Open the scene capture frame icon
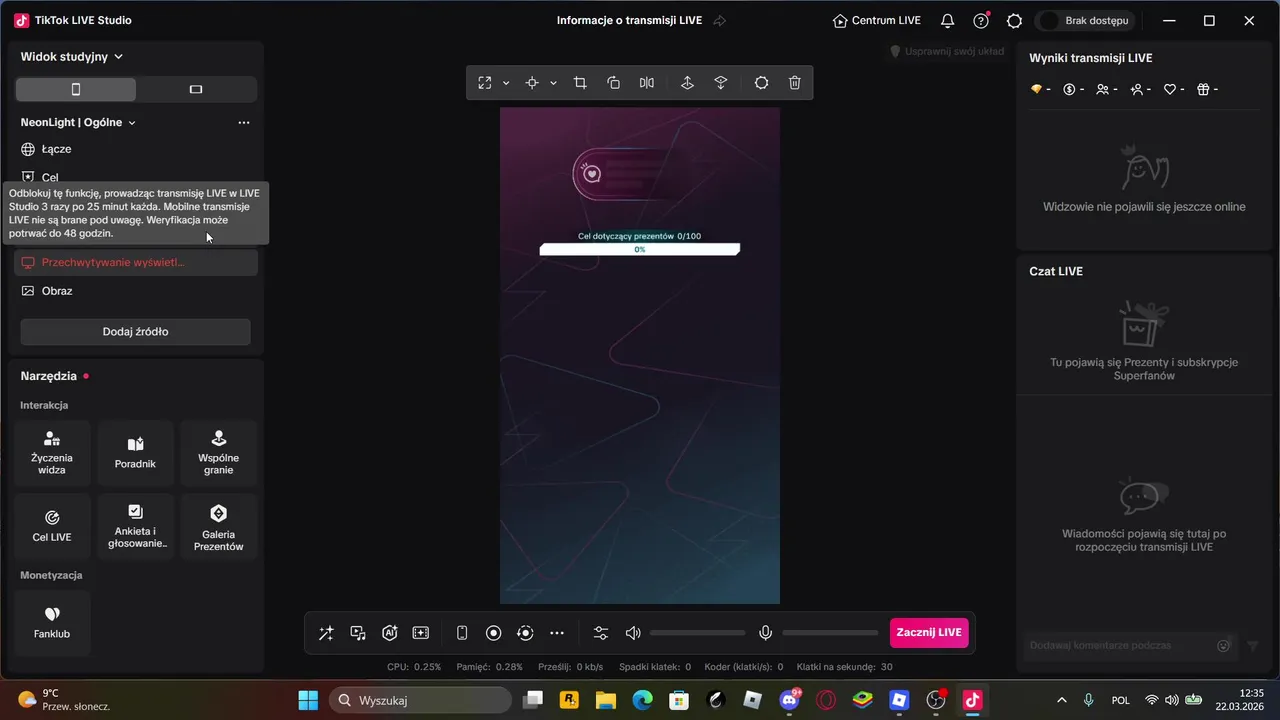Screen dimensions: 1280x720 pos(421,633)
